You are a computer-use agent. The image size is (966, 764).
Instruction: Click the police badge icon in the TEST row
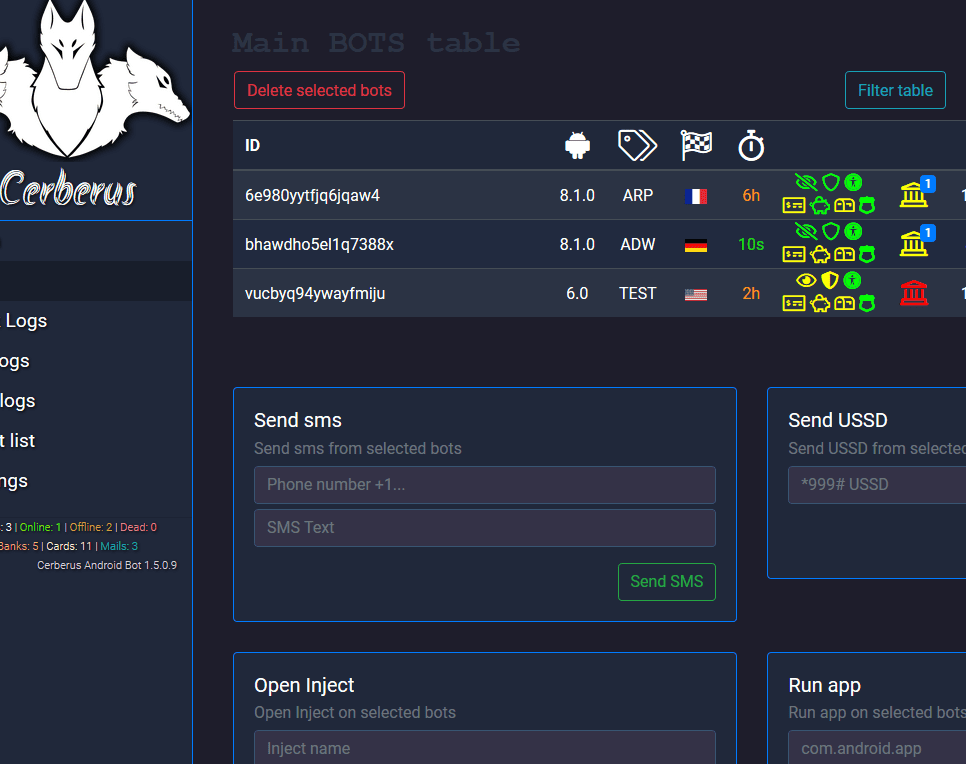pos(867,303)
